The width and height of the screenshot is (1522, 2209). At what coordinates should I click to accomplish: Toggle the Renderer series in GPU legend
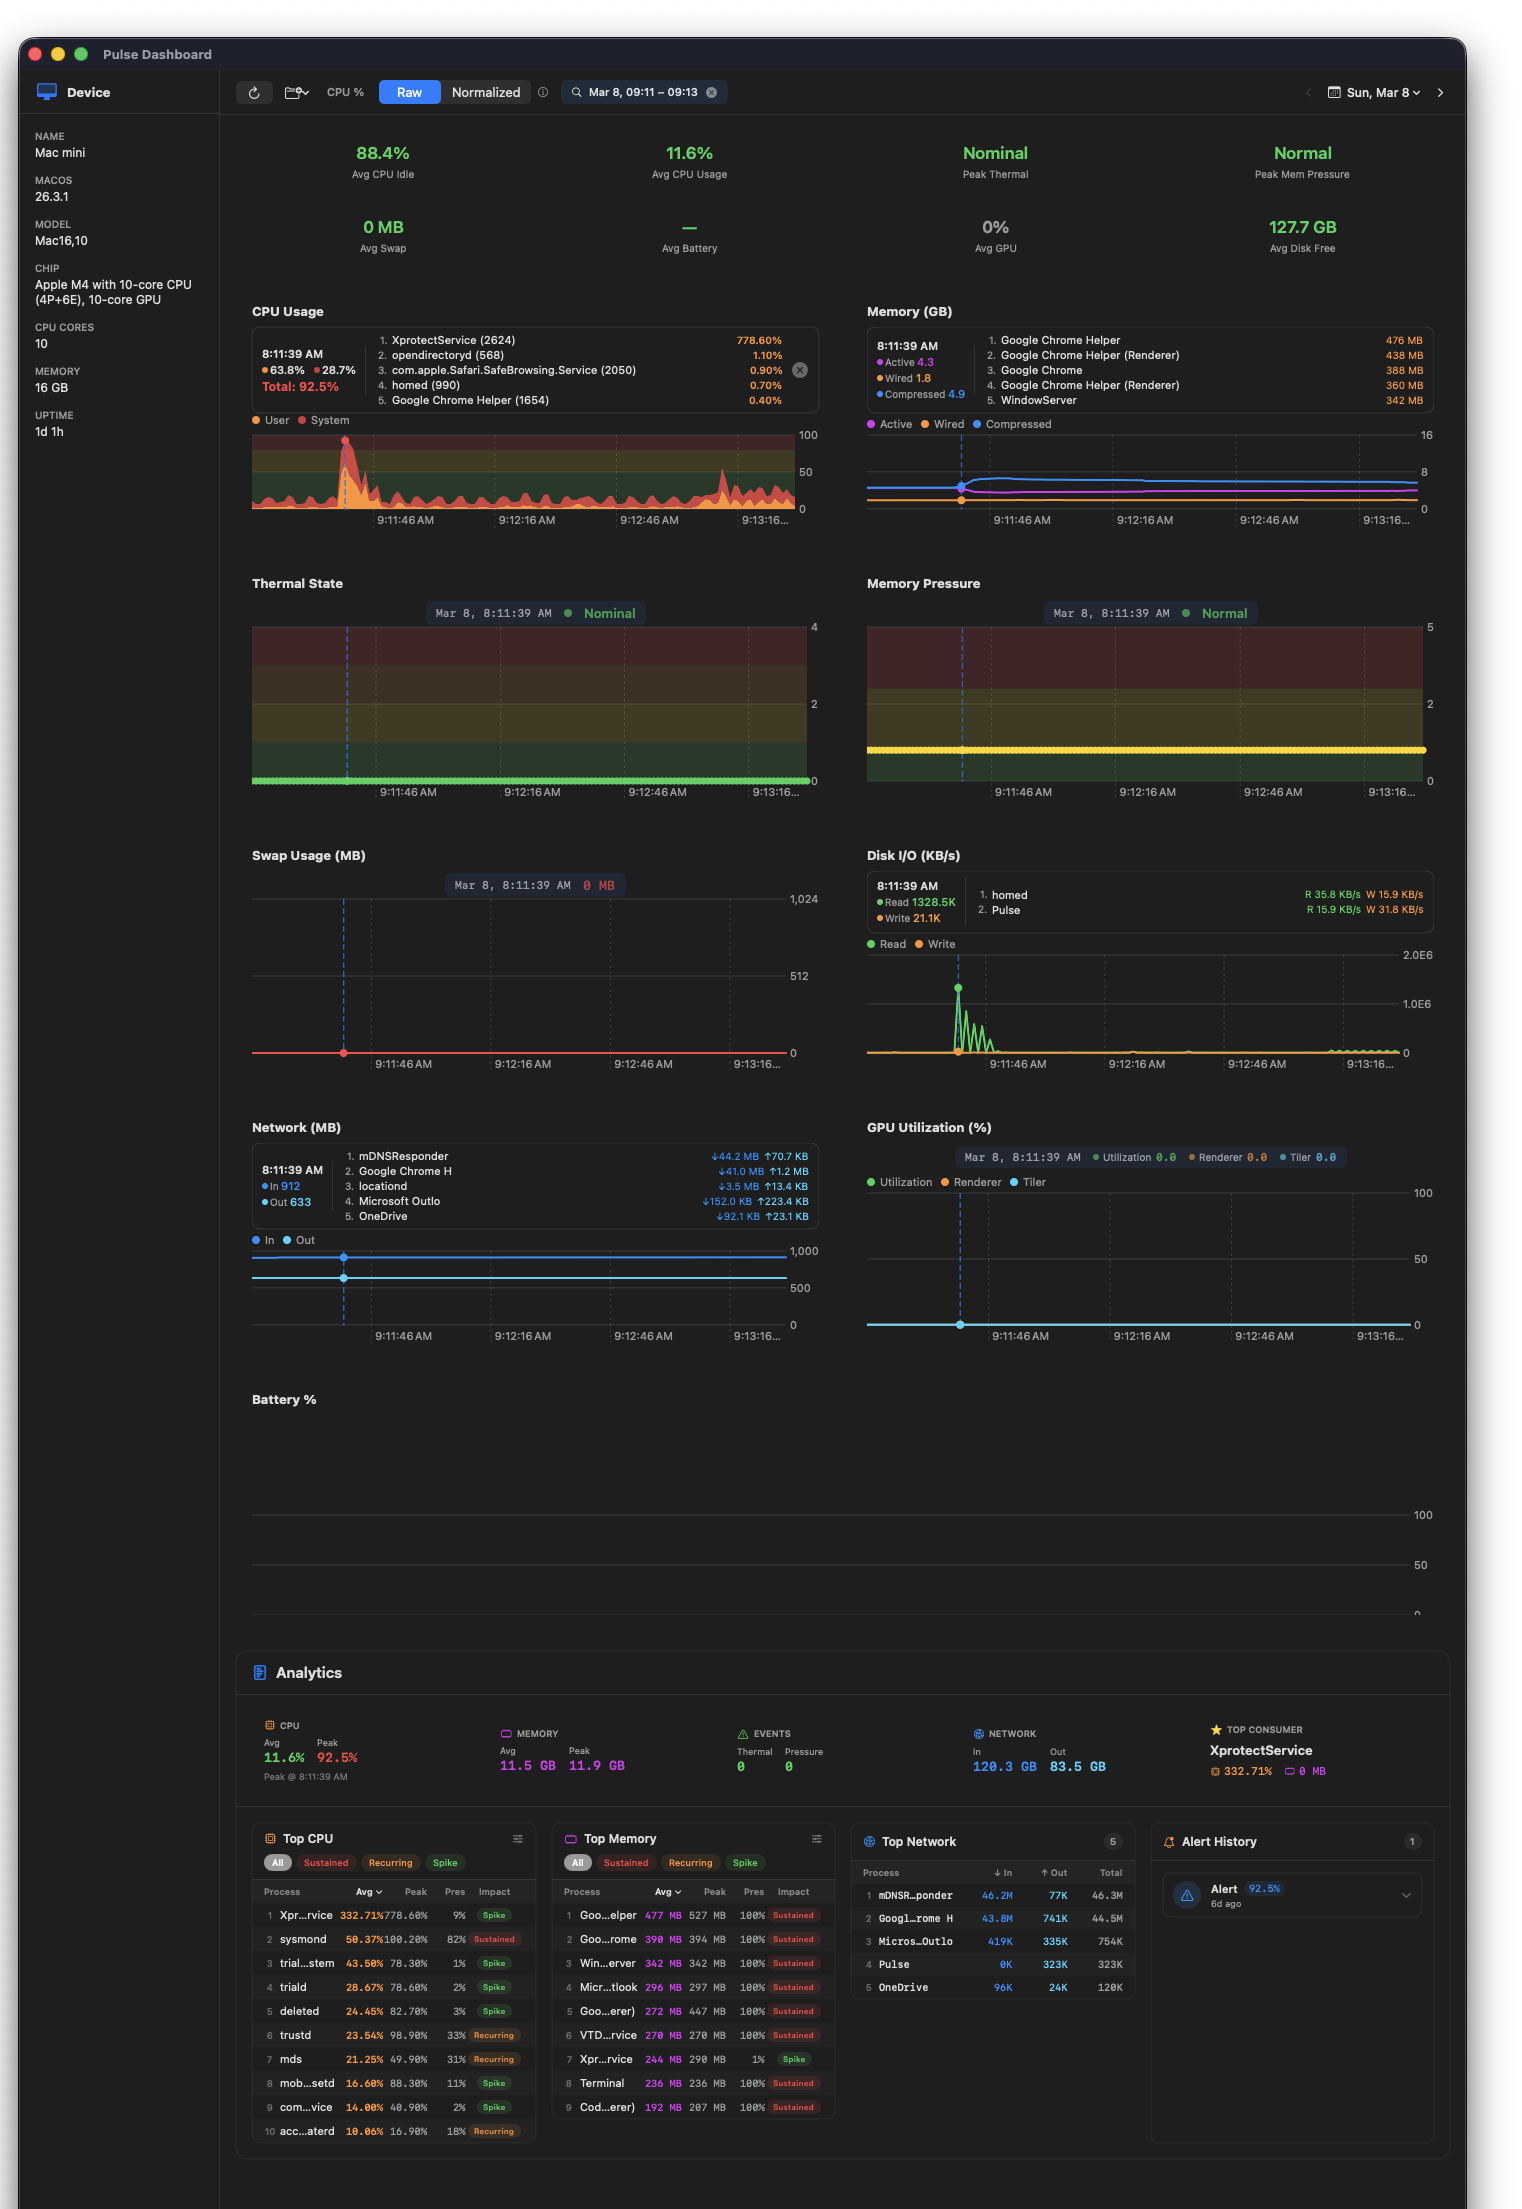971,1182
